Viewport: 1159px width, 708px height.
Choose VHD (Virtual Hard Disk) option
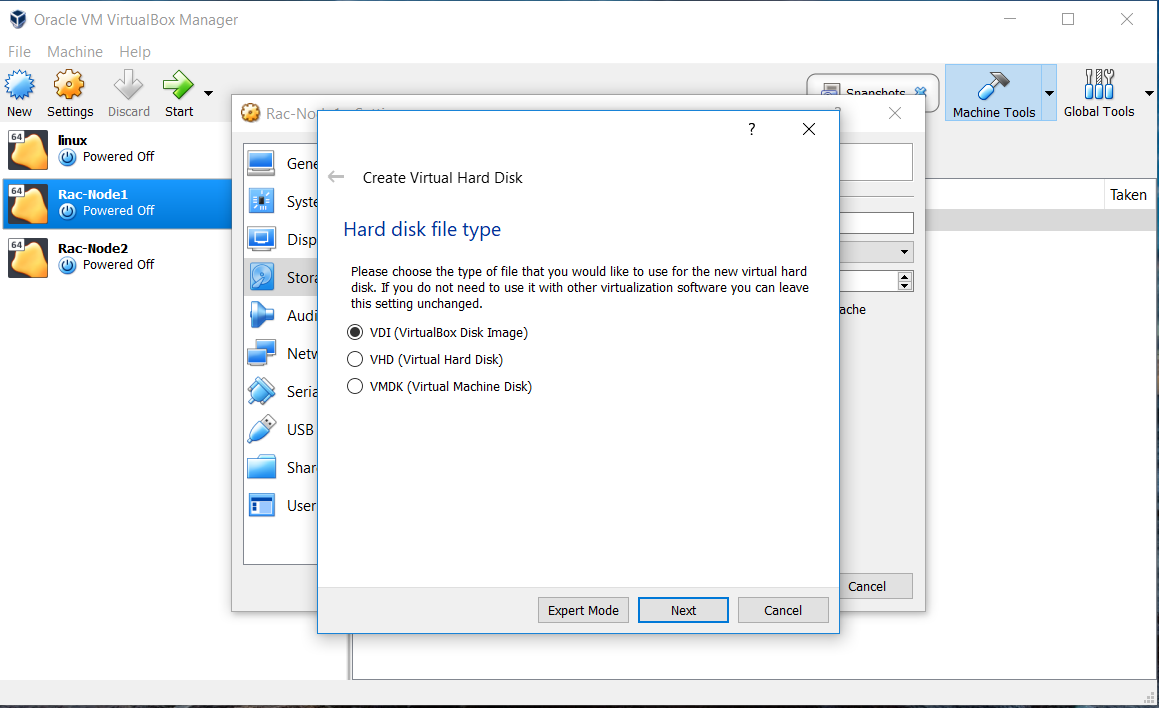tap(425, 359)
